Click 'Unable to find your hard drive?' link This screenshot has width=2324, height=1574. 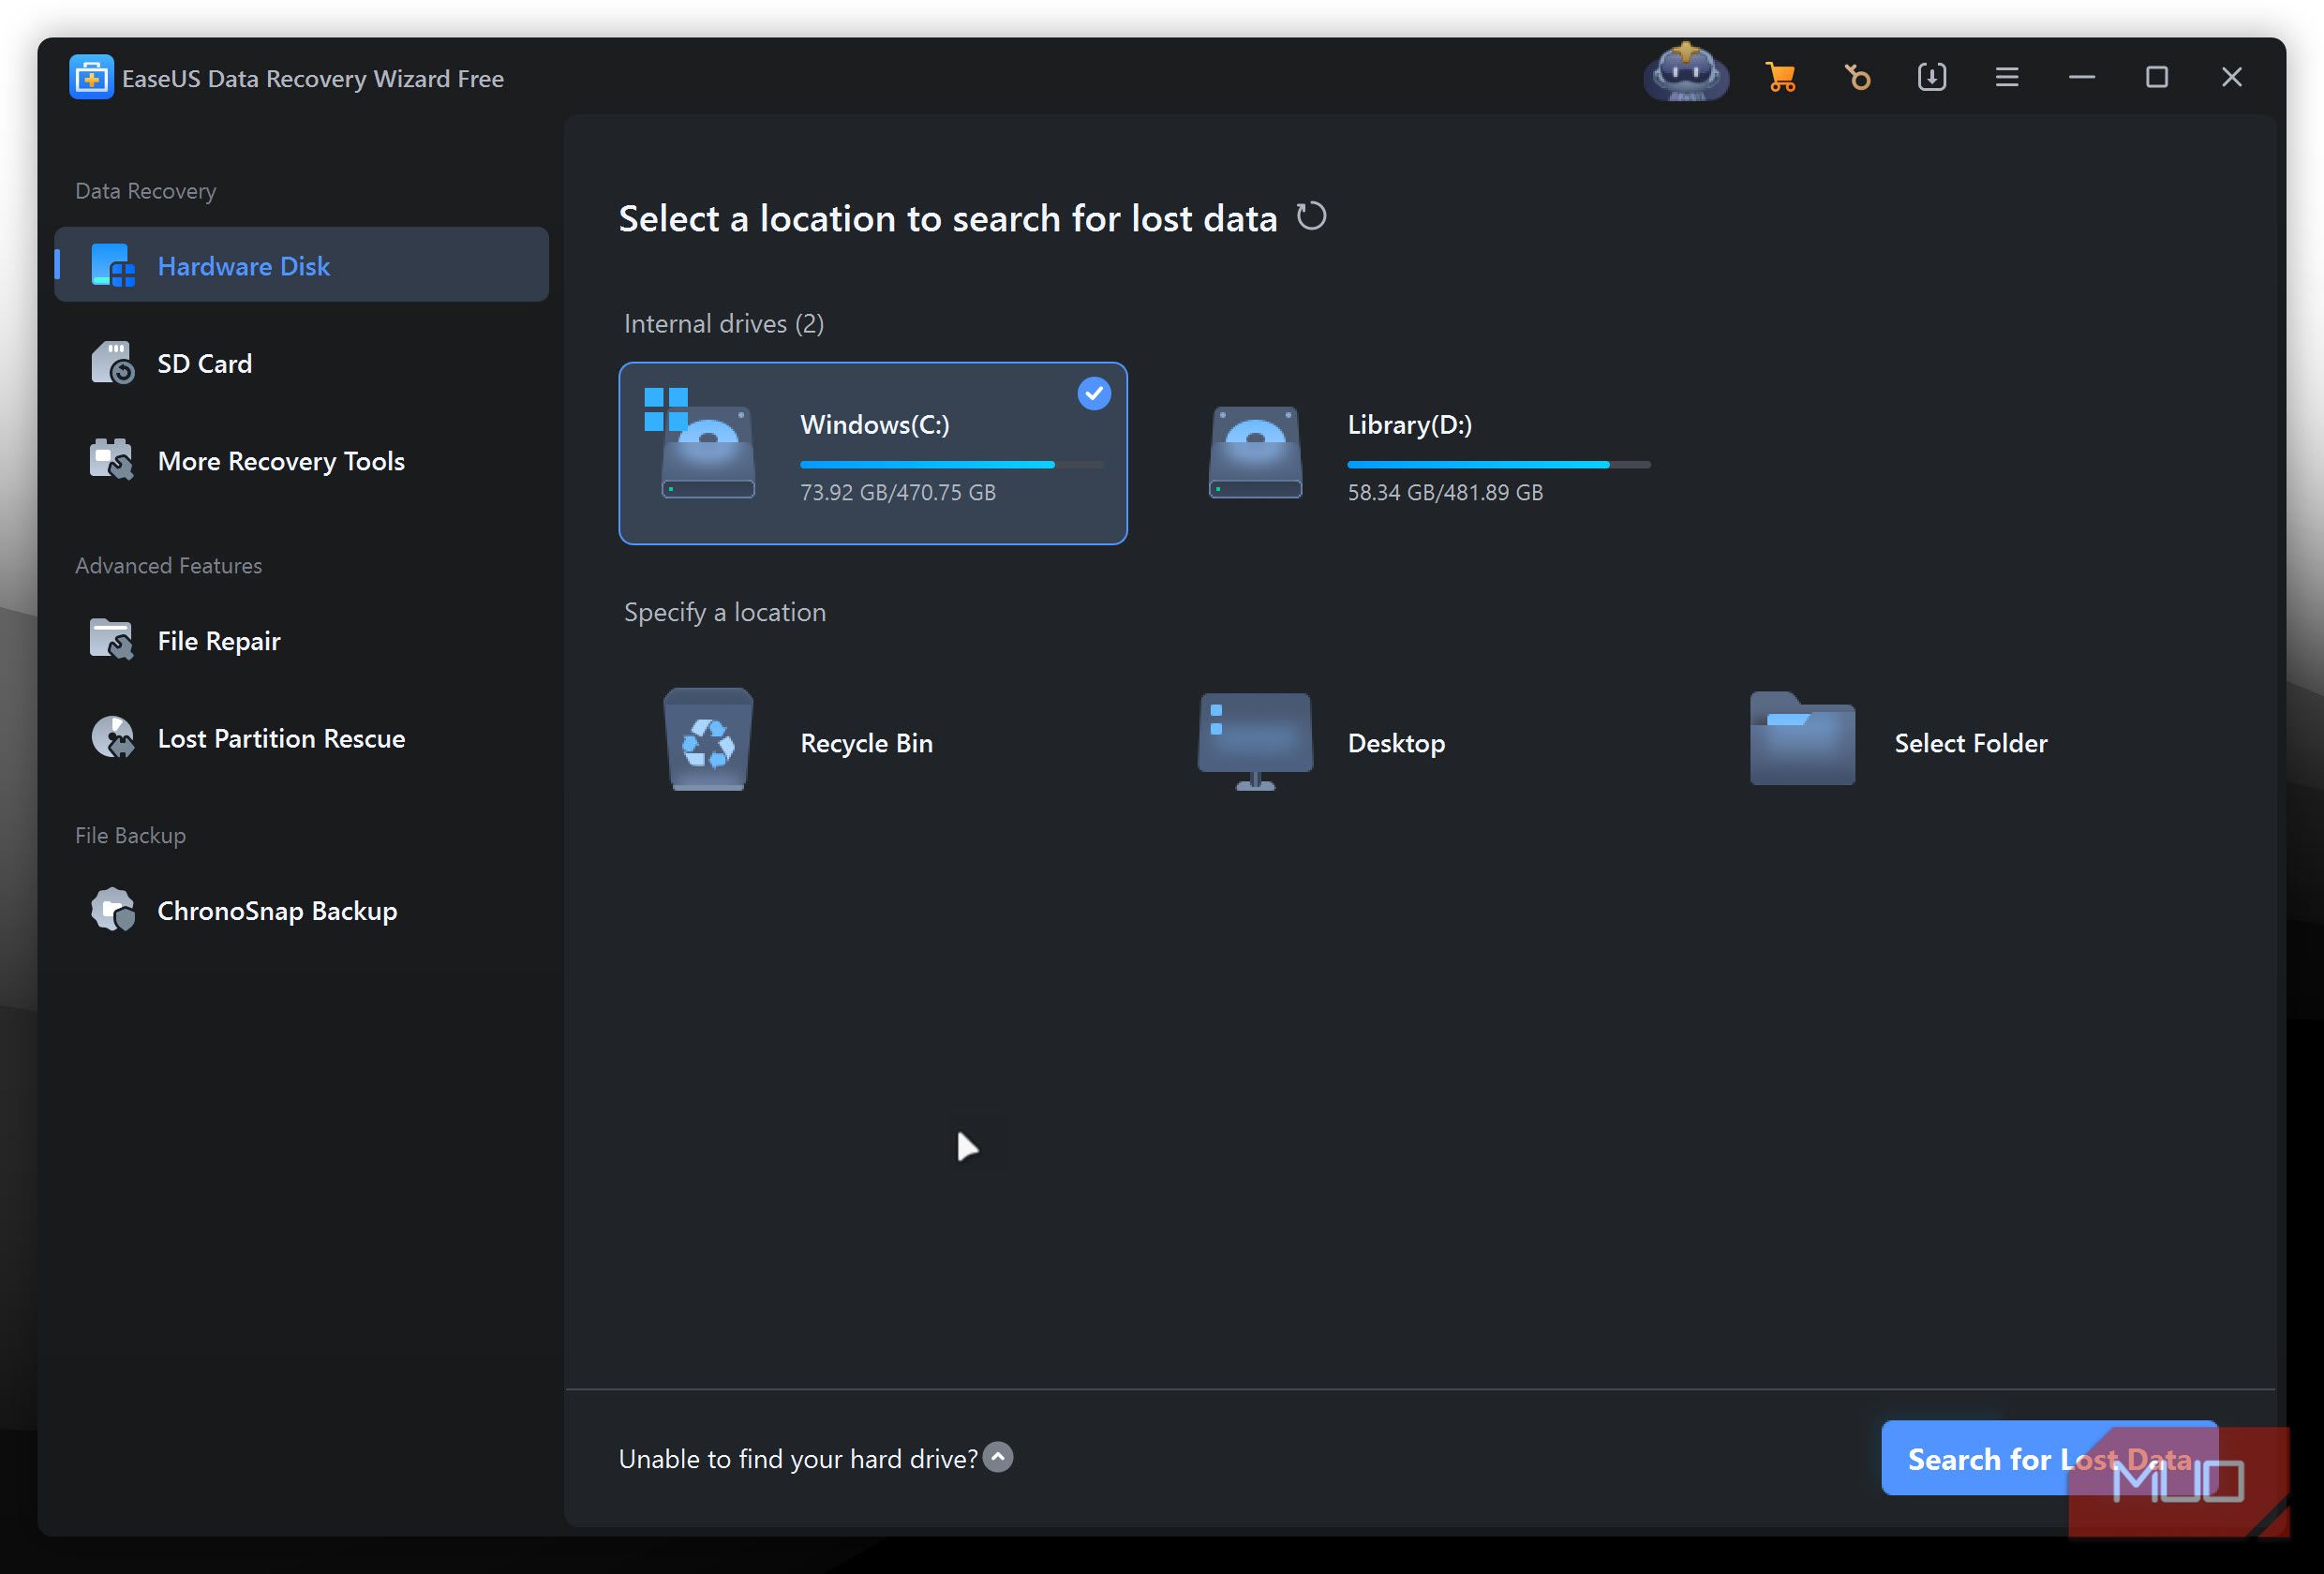[797, 1459]
